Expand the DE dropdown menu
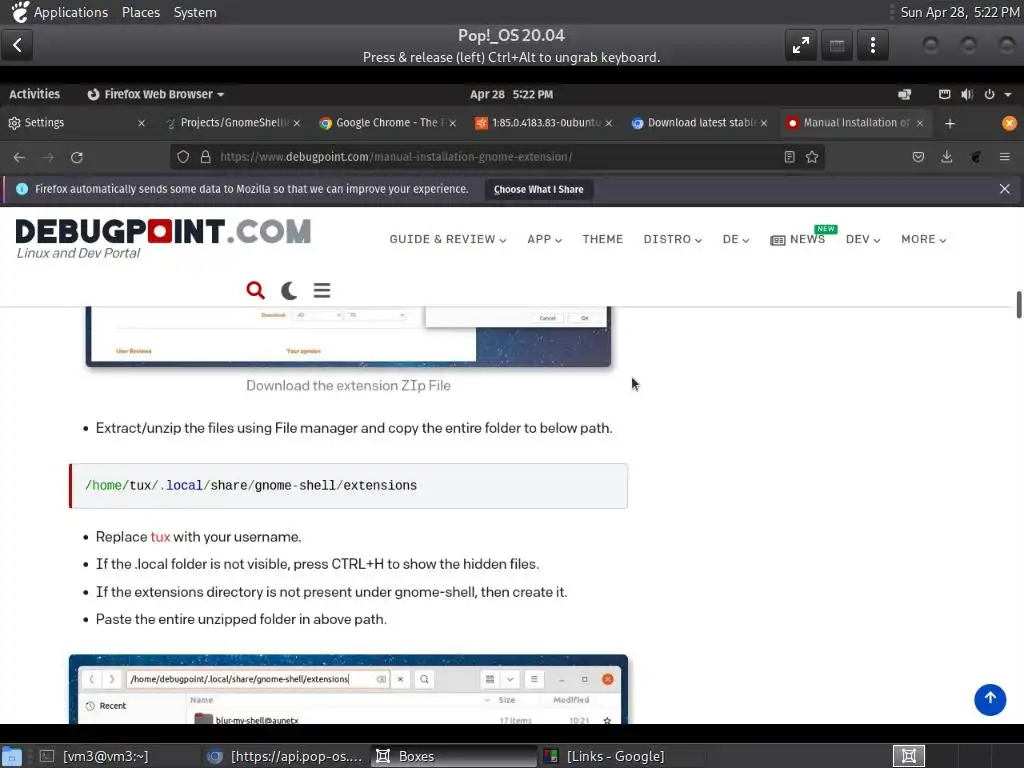 (735, 239)
